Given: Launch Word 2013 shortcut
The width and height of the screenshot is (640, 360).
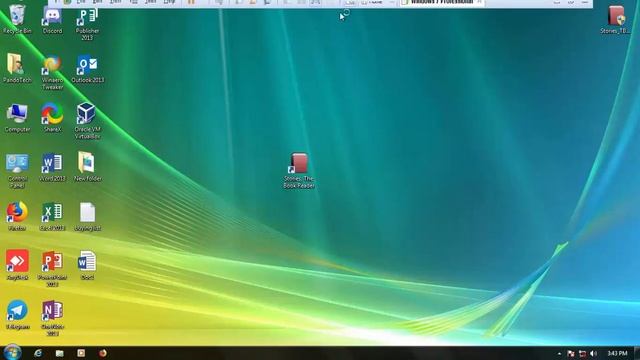Looking at the screenshot, I should [x=52, y=167].
